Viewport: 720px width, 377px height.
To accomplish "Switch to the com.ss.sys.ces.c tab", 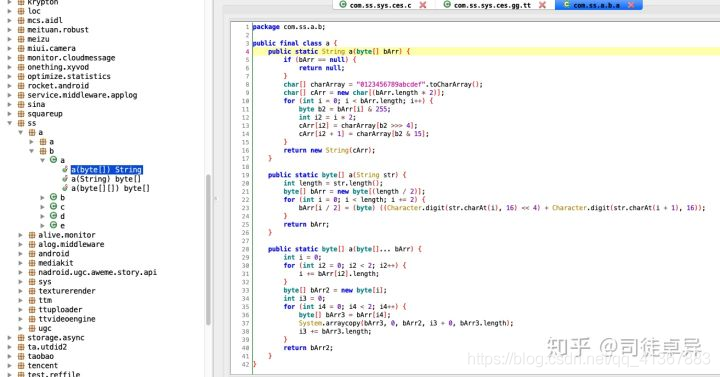I will (x=380, y=5).
